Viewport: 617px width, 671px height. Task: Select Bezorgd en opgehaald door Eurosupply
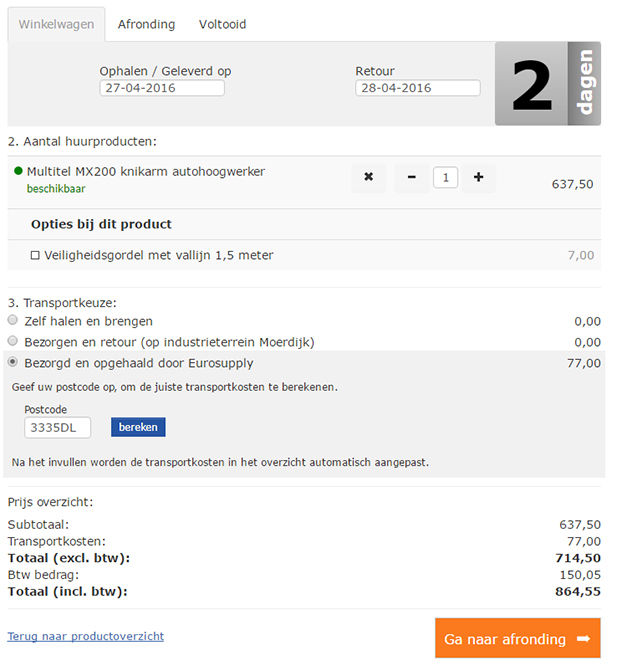[x=13, y=362]
